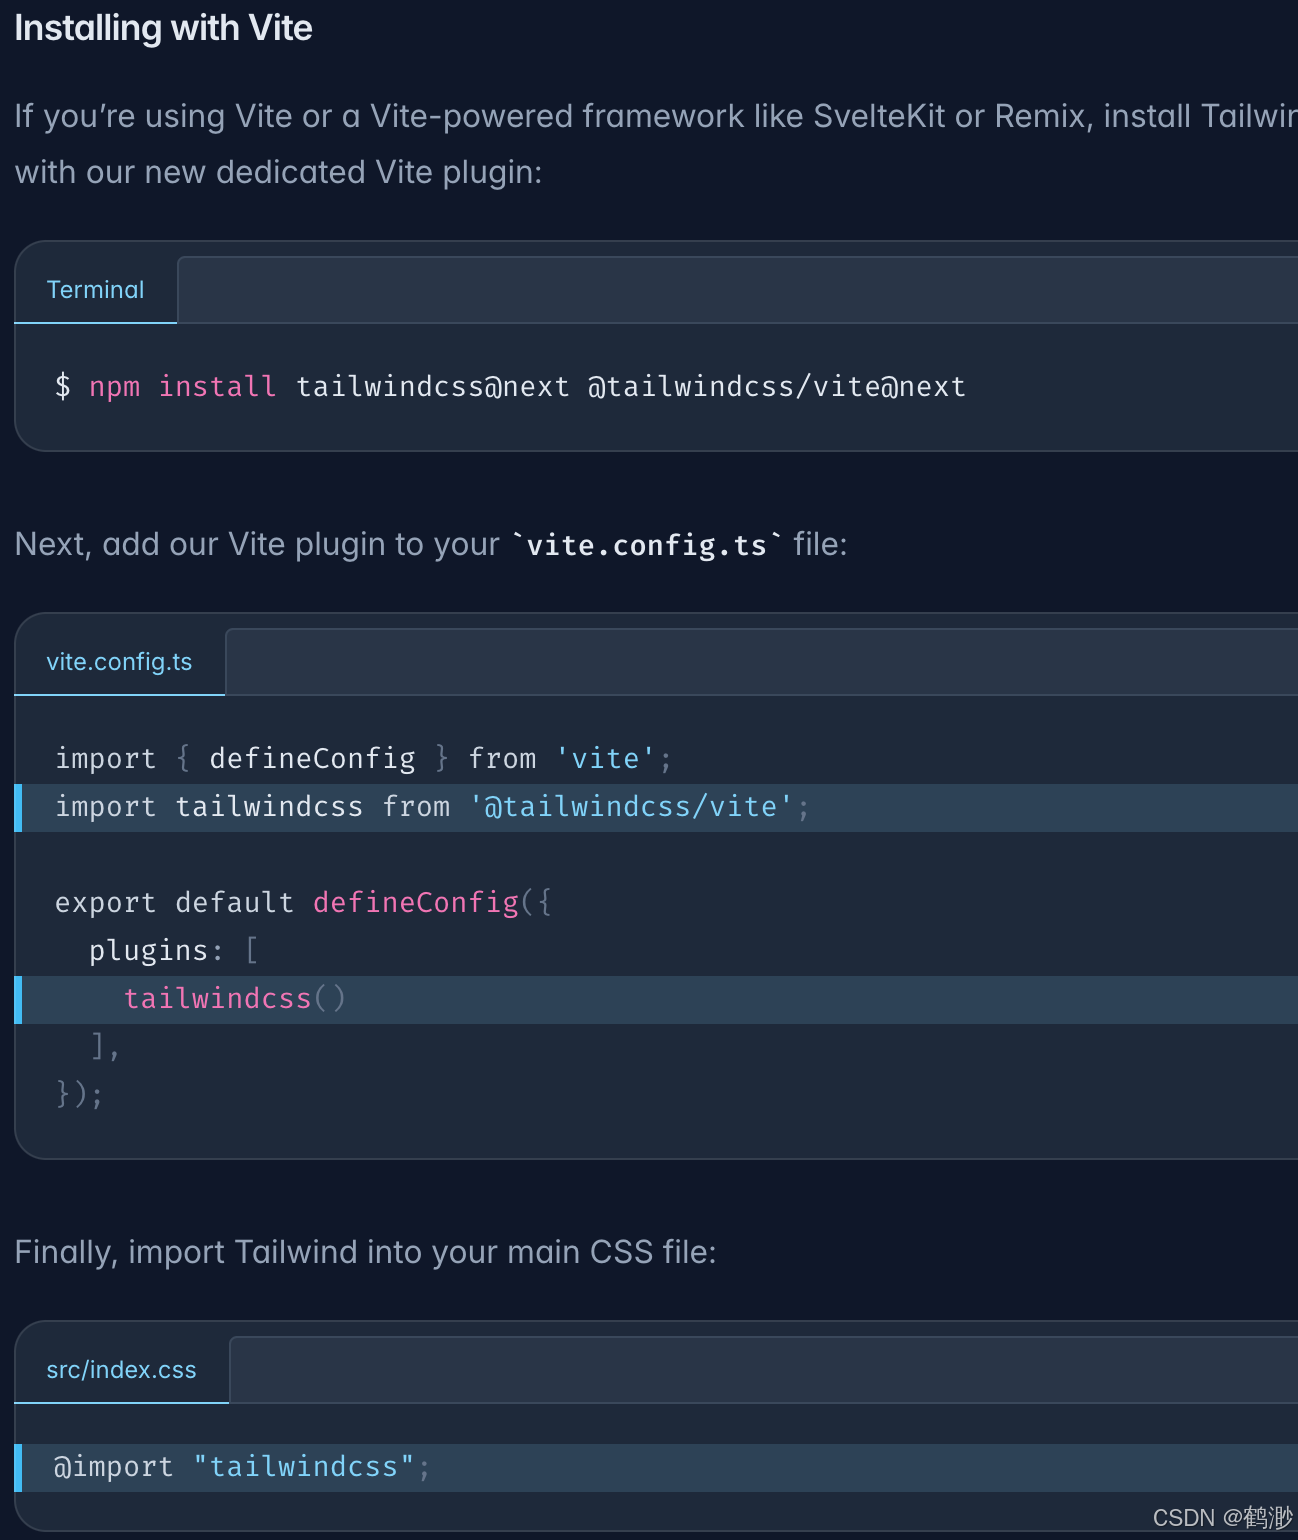Viewport: 1298px width, 1540px height.
Task: Click the npm install command line
Action: (510, 386)
